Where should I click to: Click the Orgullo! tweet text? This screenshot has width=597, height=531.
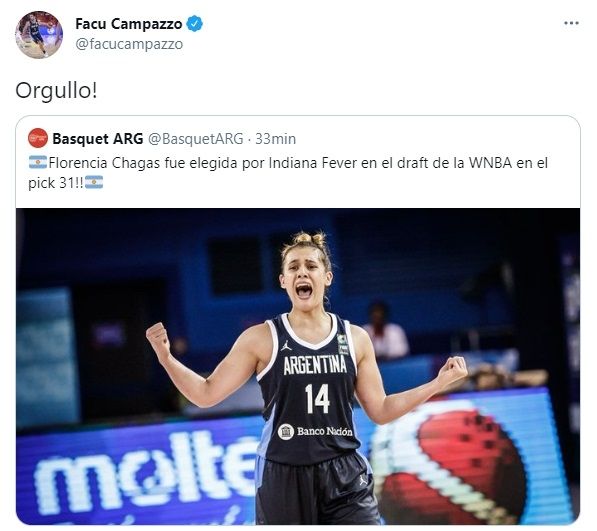click(x=56, y=91)
